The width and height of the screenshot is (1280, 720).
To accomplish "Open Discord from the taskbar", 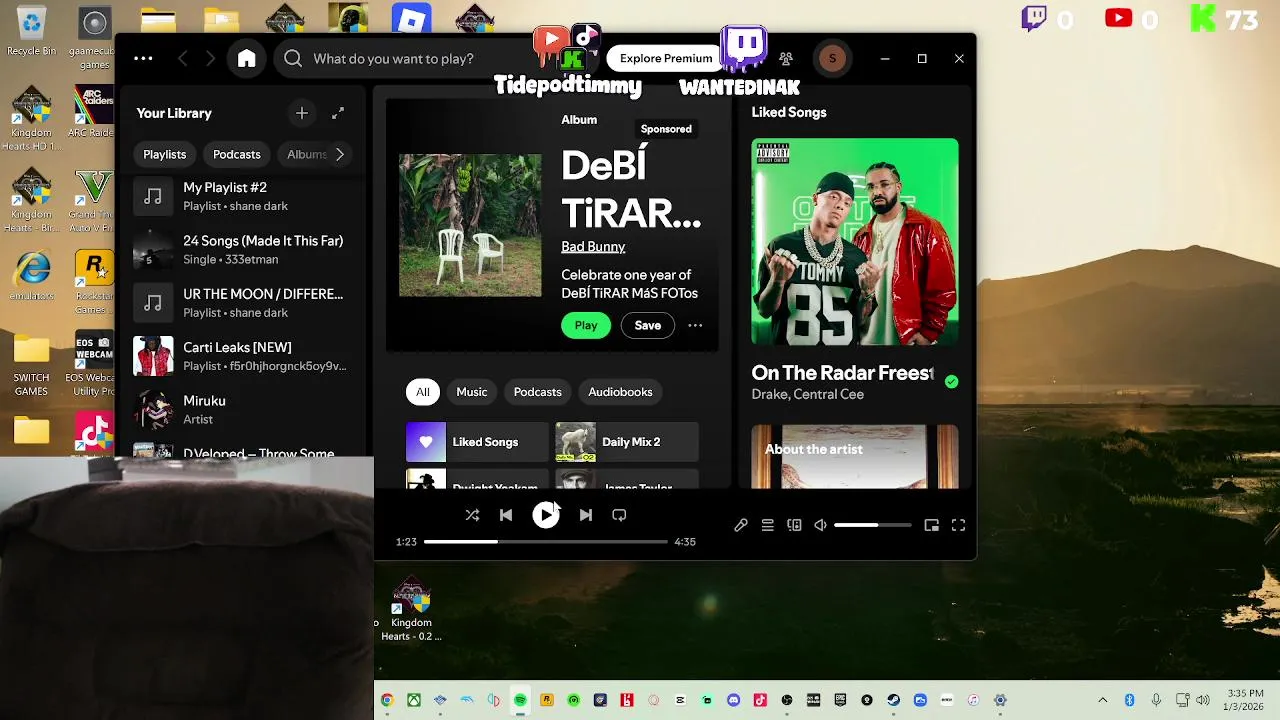I will tap(733, 700).
